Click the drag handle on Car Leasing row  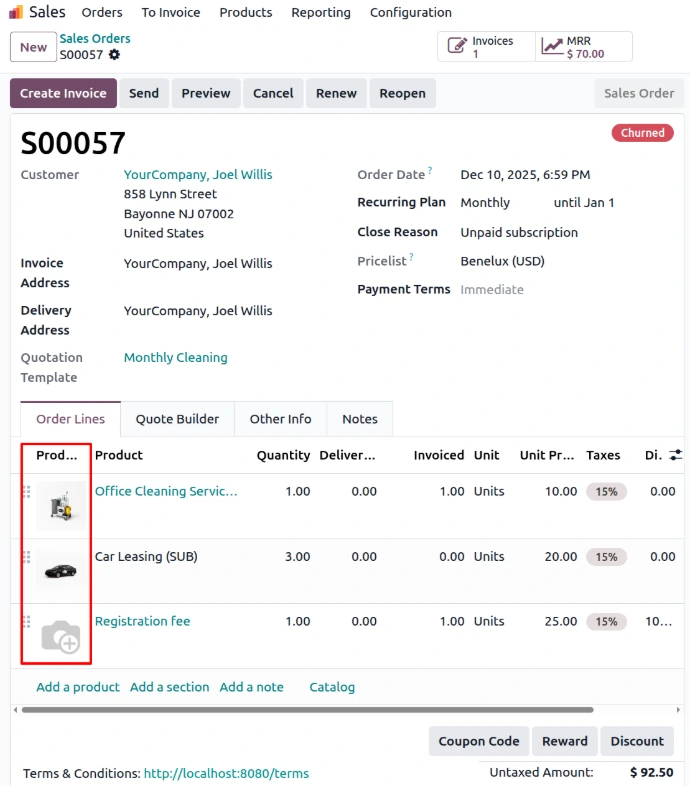click(x=26, y=557)
